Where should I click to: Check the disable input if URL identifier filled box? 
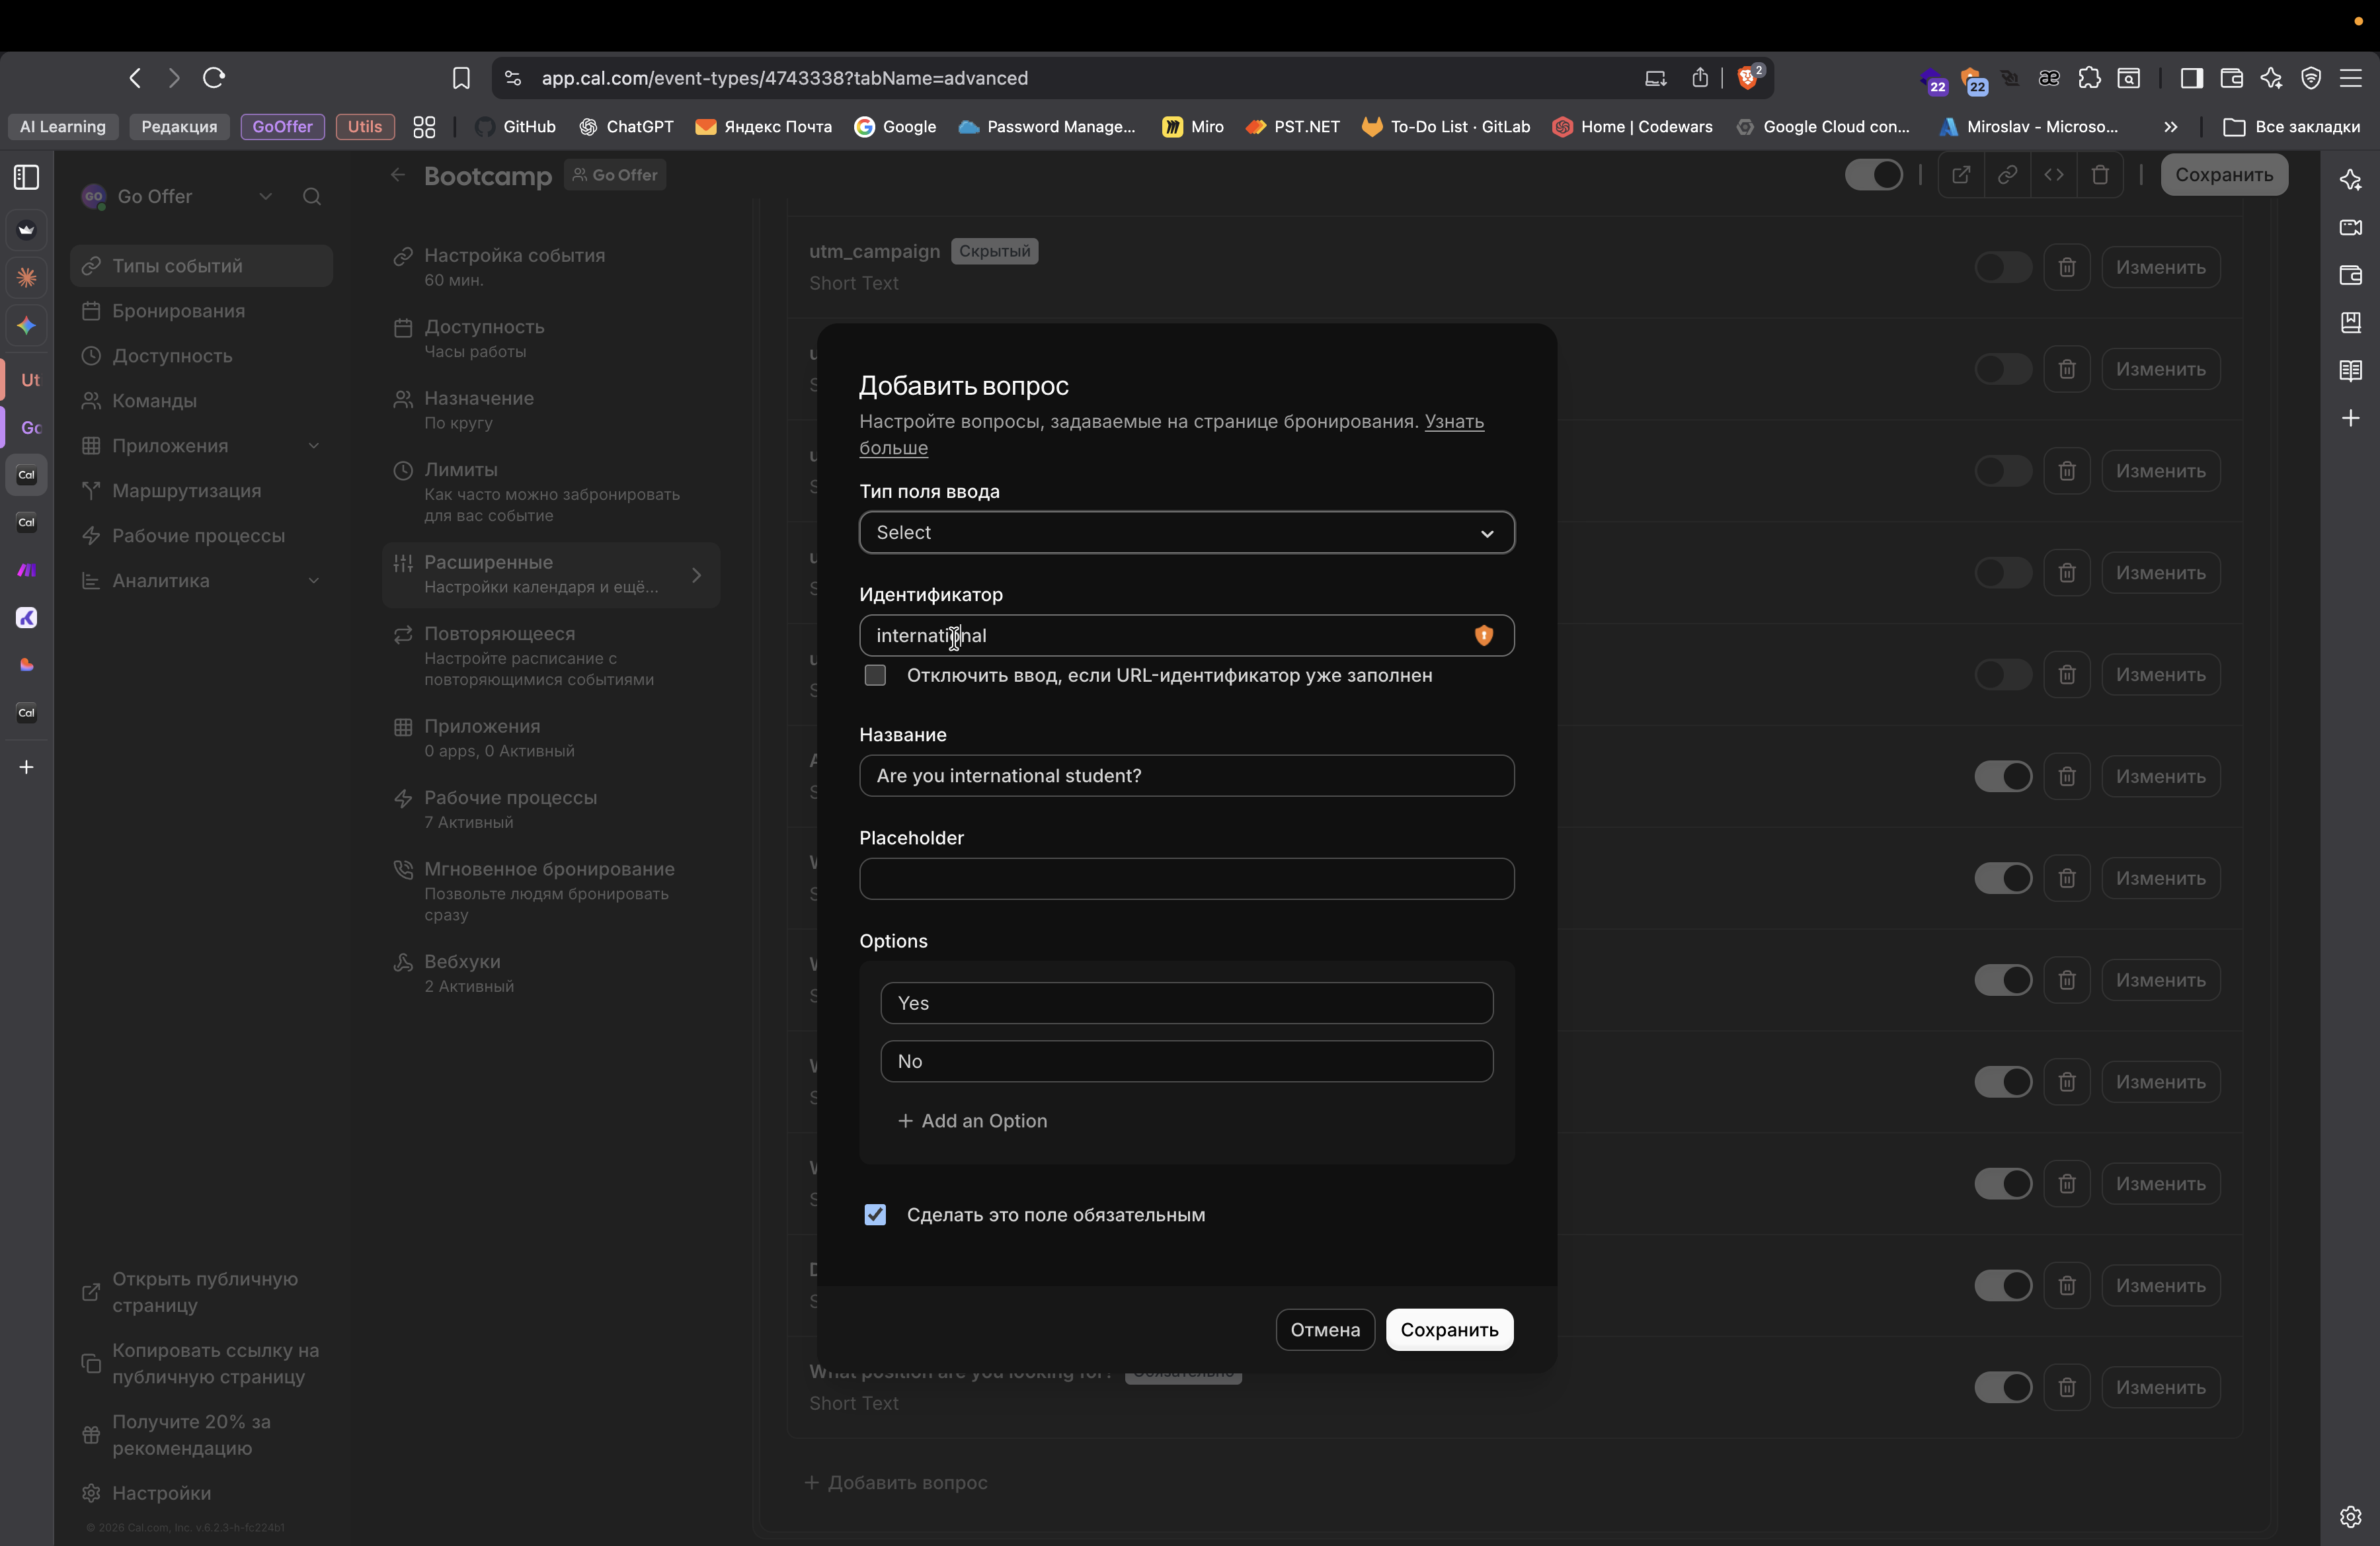[x=875, y=676]
